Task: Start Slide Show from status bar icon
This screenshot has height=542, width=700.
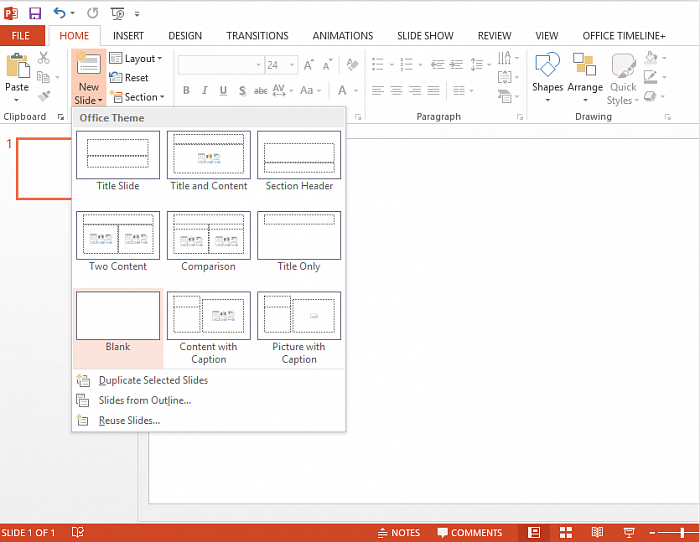Action: (628, 532)
